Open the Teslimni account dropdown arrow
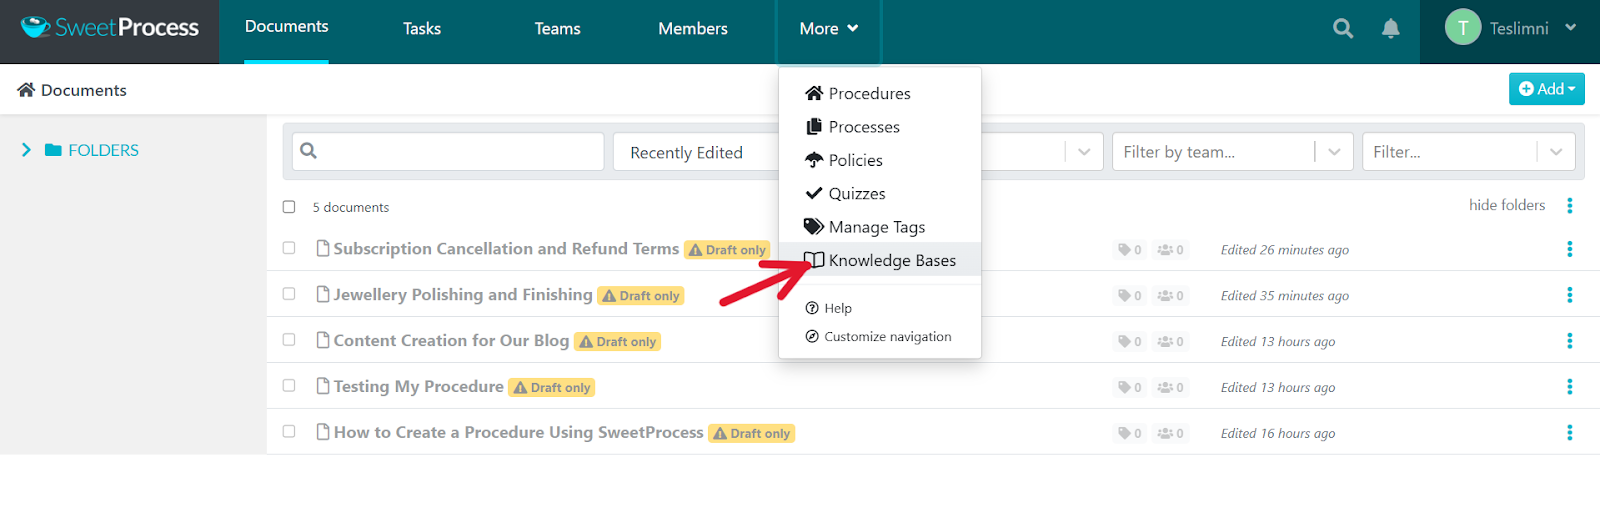Viewport: 1600px width, 528px height. (x=1571, y=28)
